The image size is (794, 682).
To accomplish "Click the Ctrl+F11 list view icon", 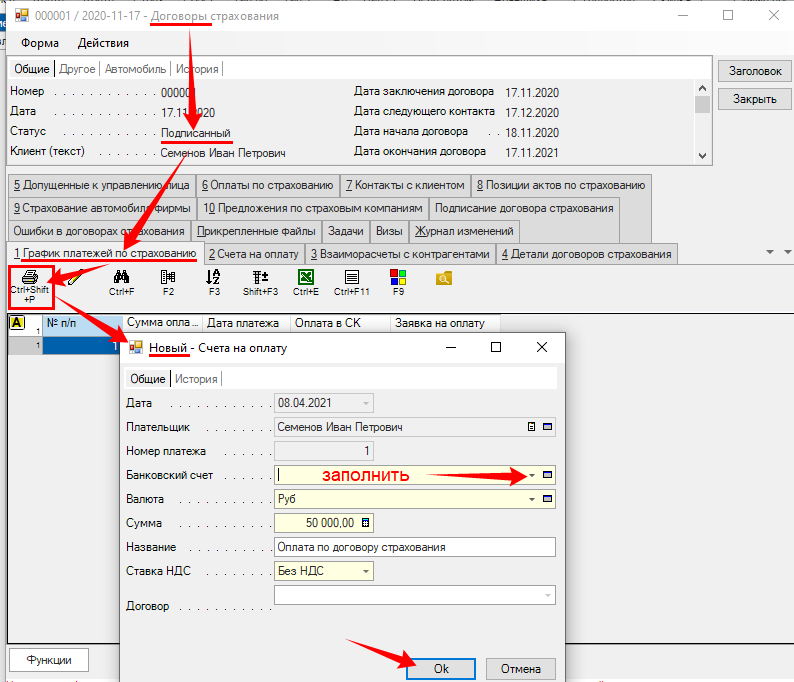I will (352, 276).
